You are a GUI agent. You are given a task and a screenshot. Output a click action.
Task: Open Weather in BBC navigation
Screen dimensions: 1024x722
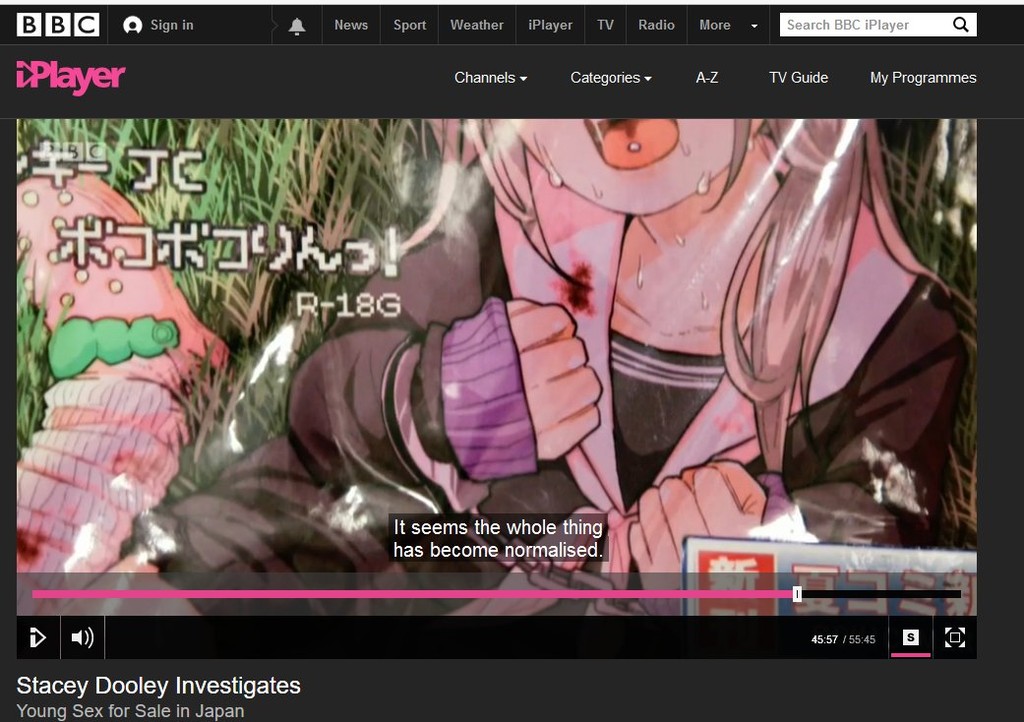pos(477,25)
